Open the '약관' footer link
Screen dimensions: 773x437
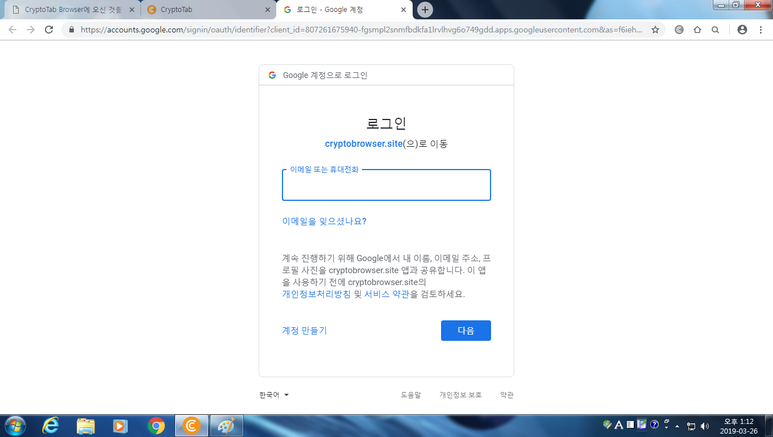(x=507, y=395)
